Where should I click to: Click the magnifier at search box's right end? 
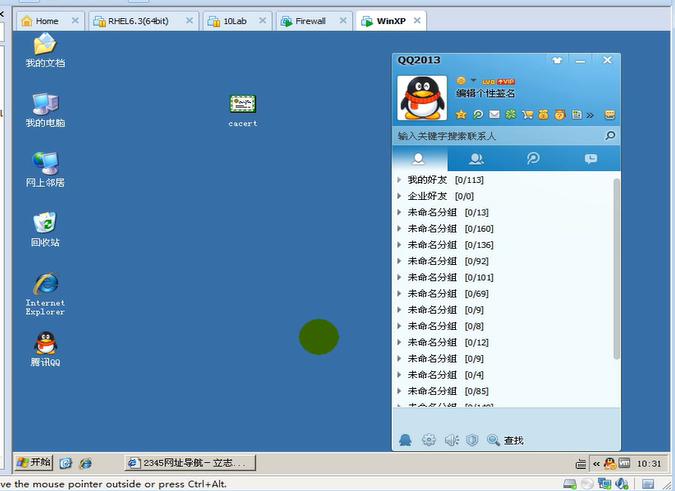point(610,136)
